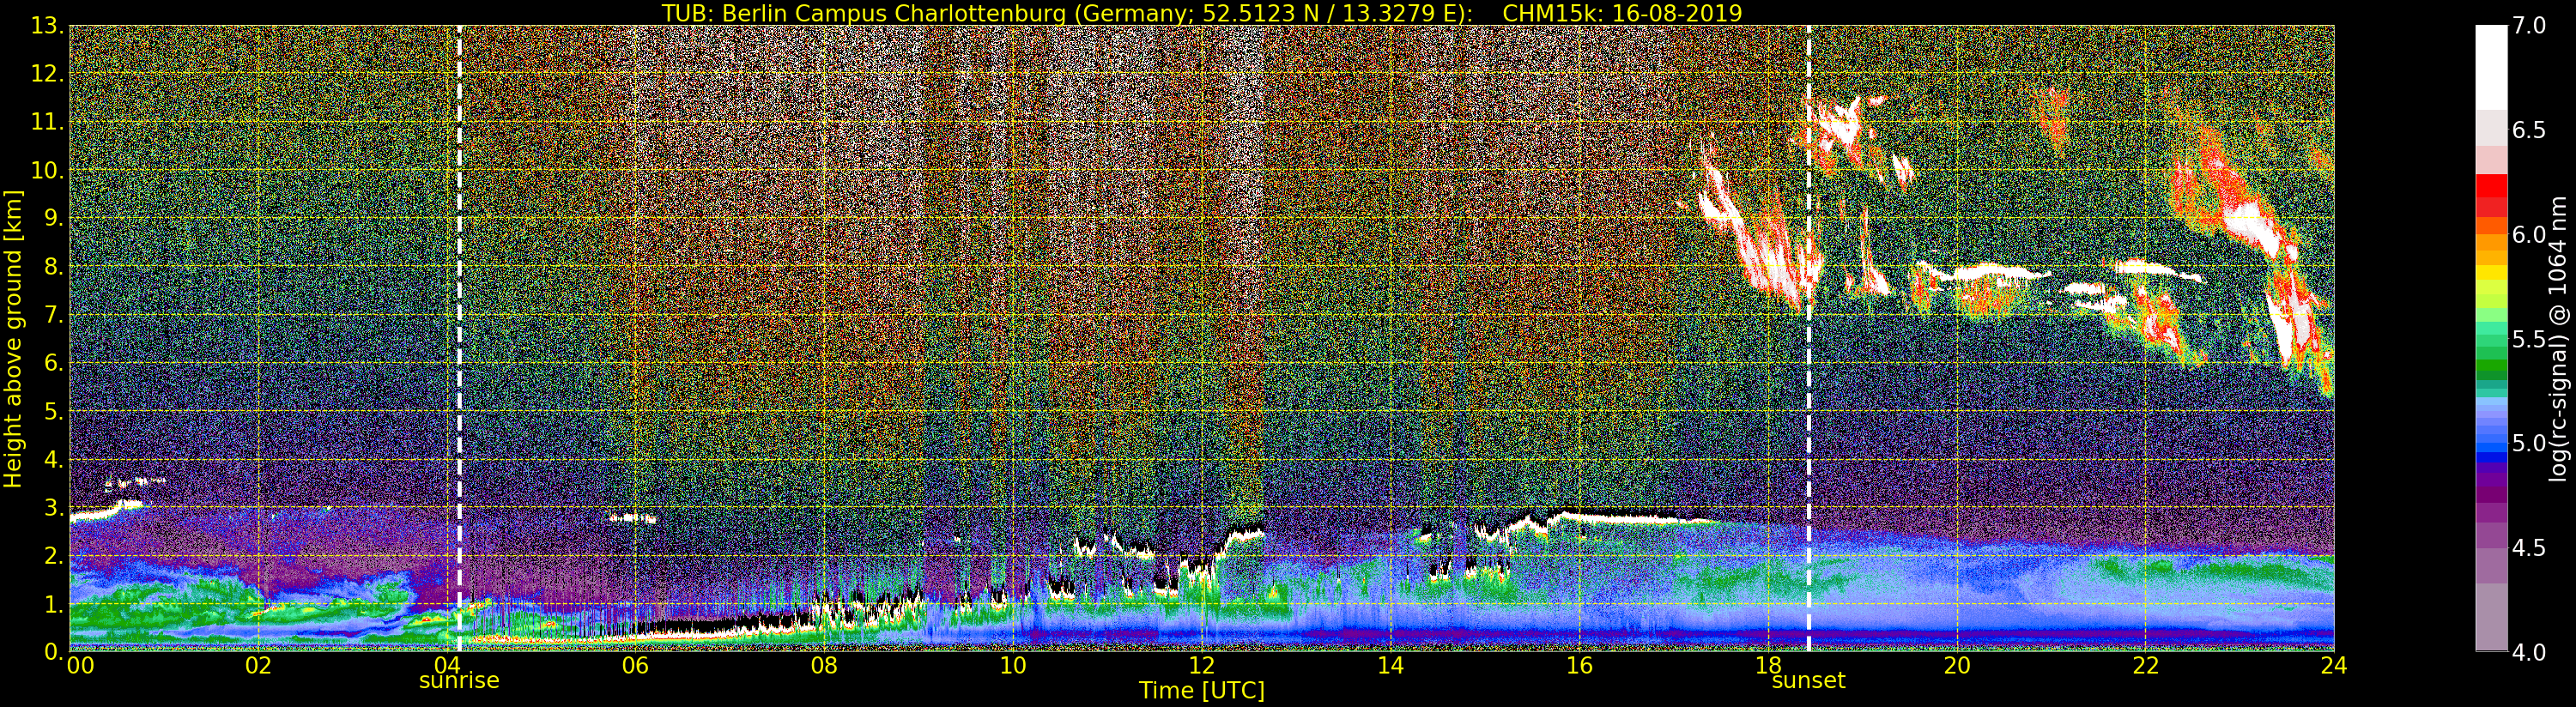This screenshot has height=707, width=2576.
Task: Click the time tick label '24'
Action: pyautogui.click(x=2334, y=665)
